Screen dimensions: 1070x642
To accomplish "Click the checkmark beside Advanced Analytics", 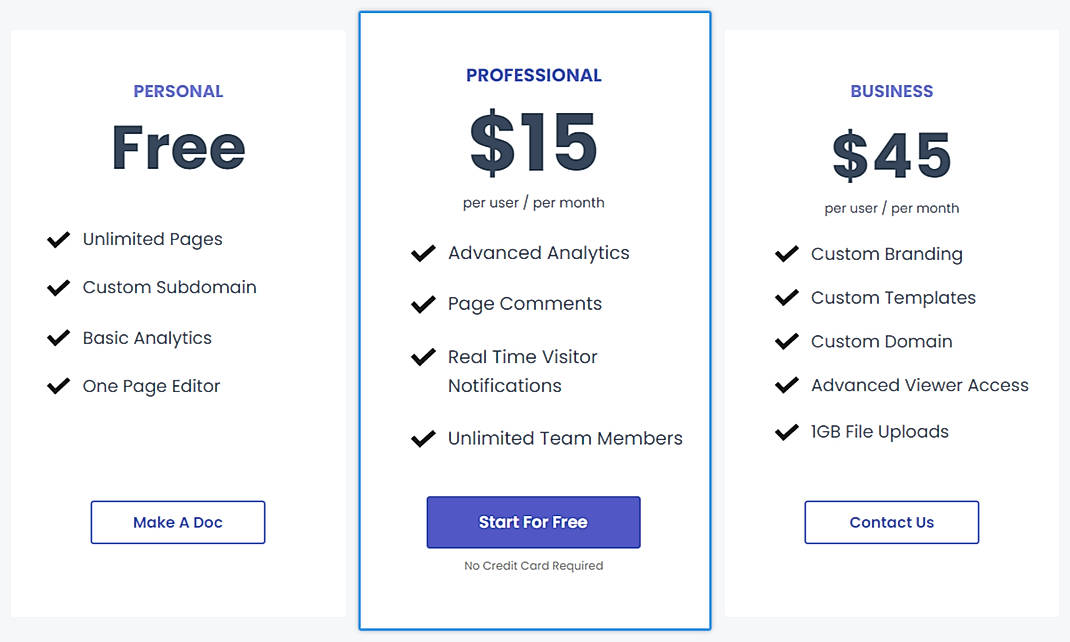I will (423, 253).
